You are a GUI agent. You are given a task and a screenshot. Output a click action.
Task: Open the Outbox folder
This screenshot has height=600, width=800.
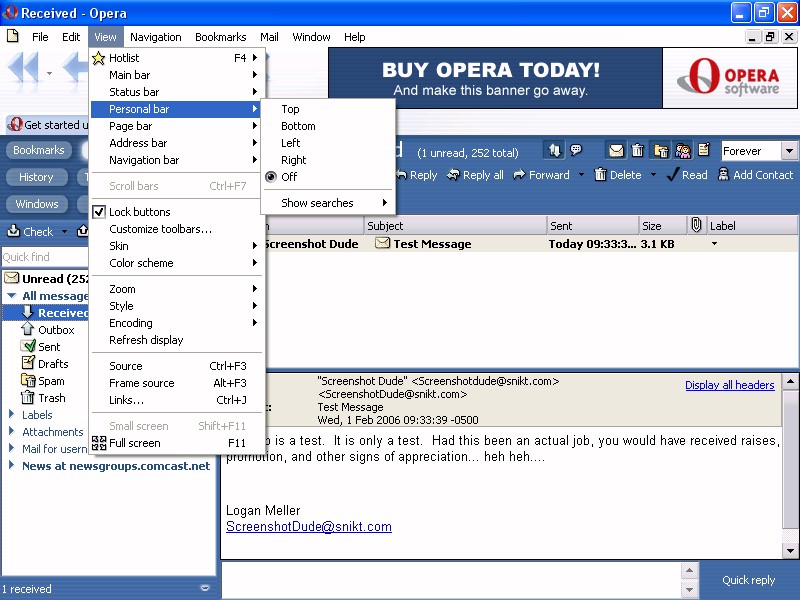pos(48,330)
